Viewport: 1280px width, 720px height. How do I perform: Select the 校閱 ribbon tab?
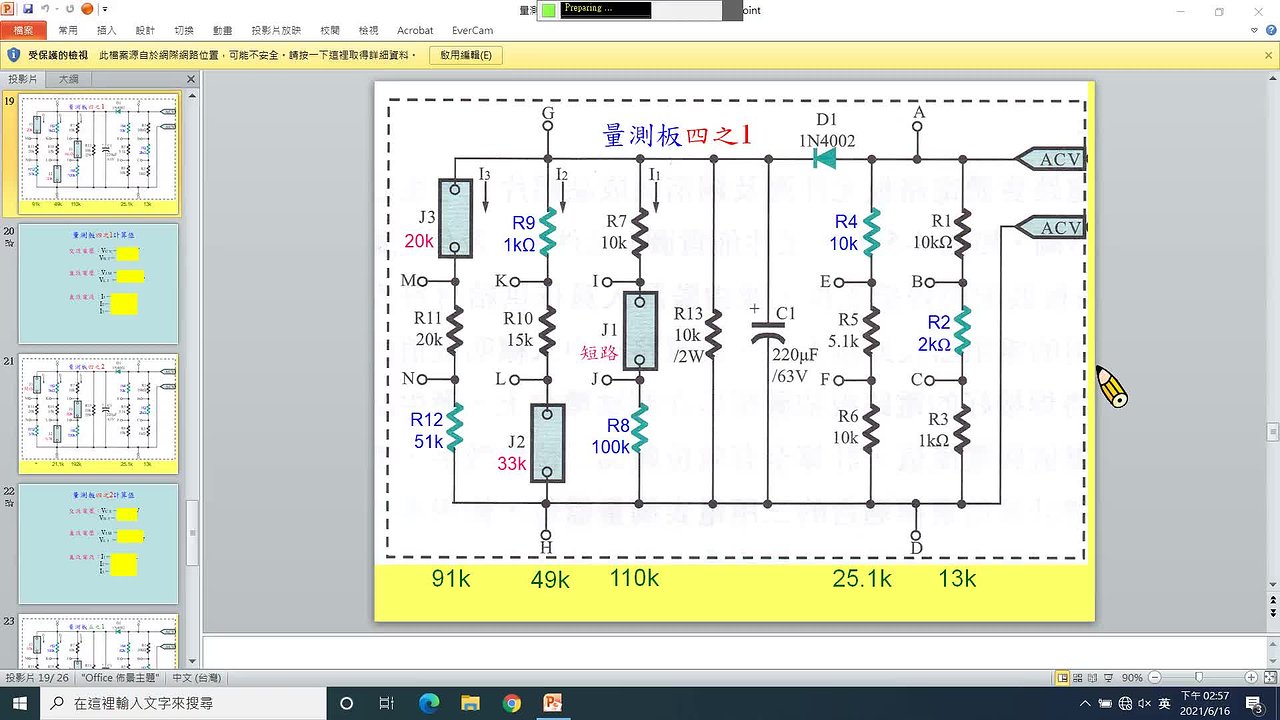[x=330, y=31]
